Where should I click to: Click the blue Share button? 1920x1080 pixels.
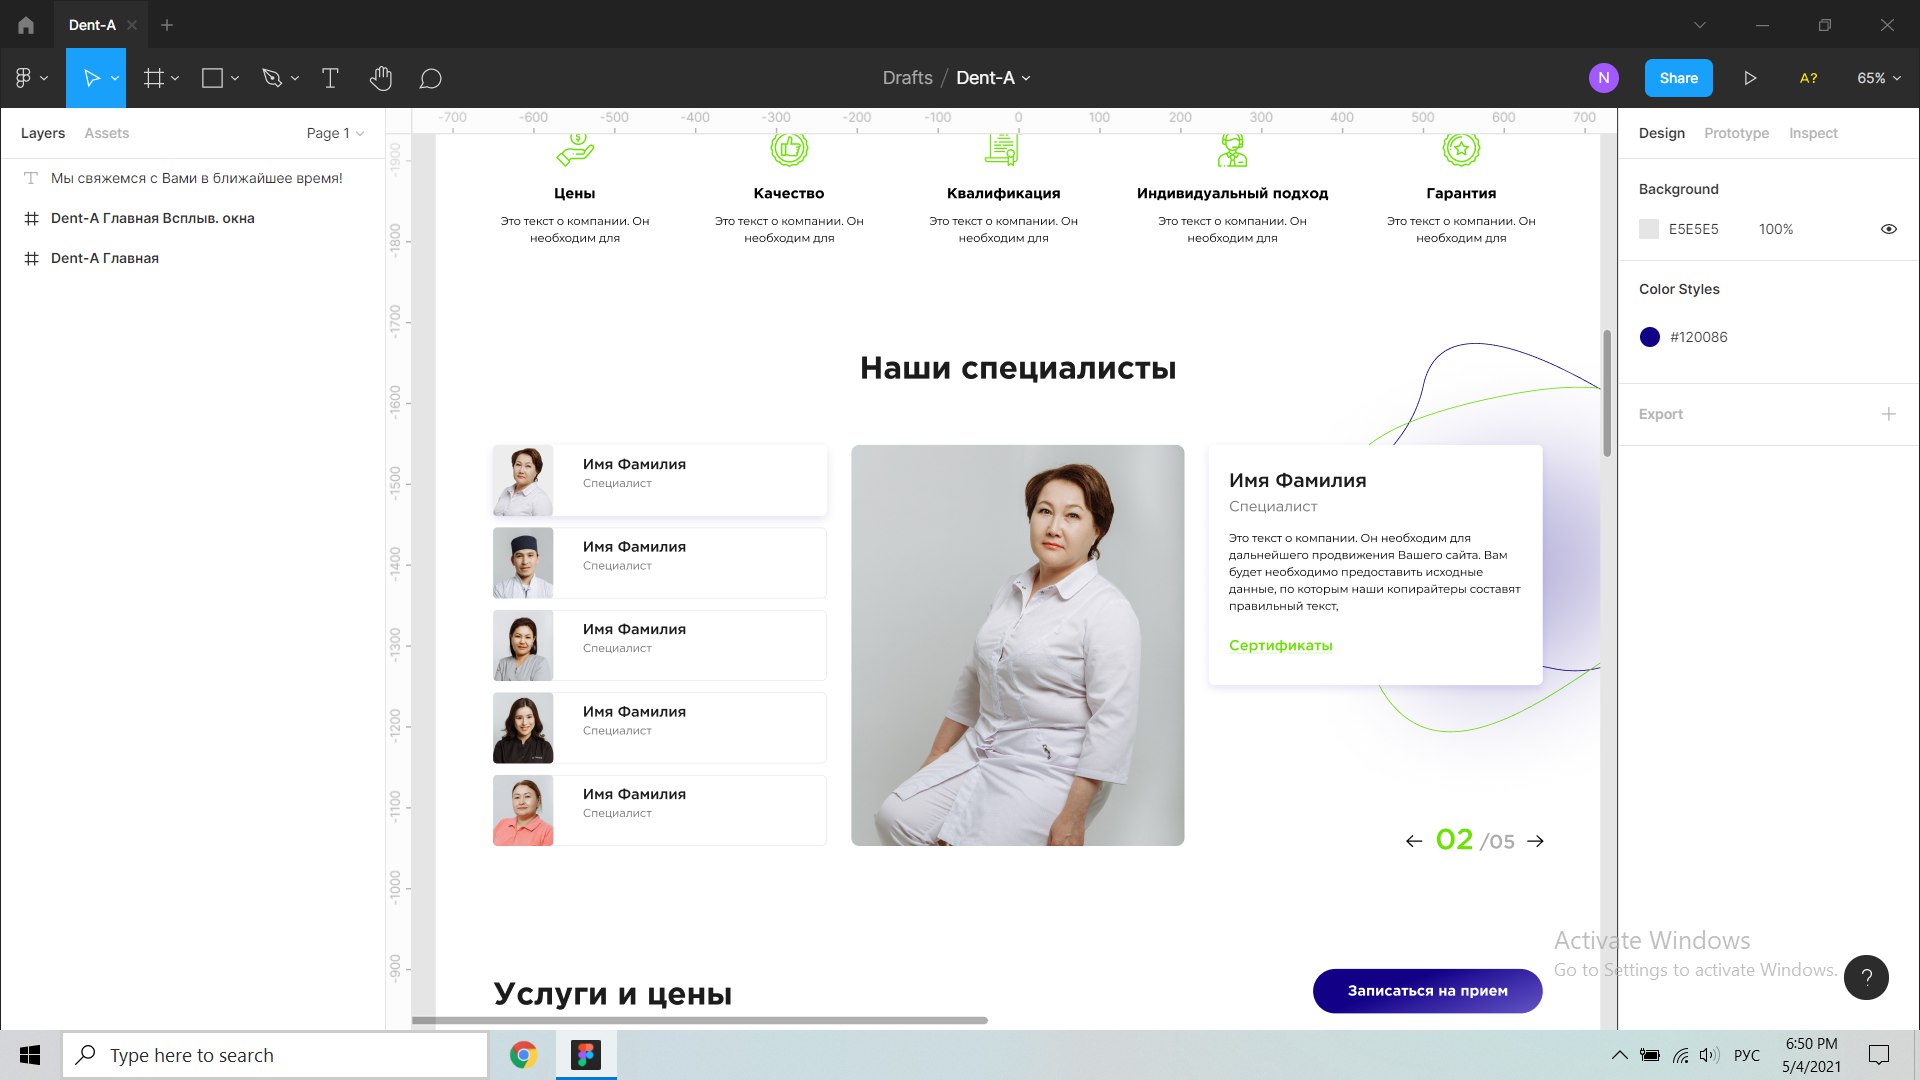coord(1678,78)
